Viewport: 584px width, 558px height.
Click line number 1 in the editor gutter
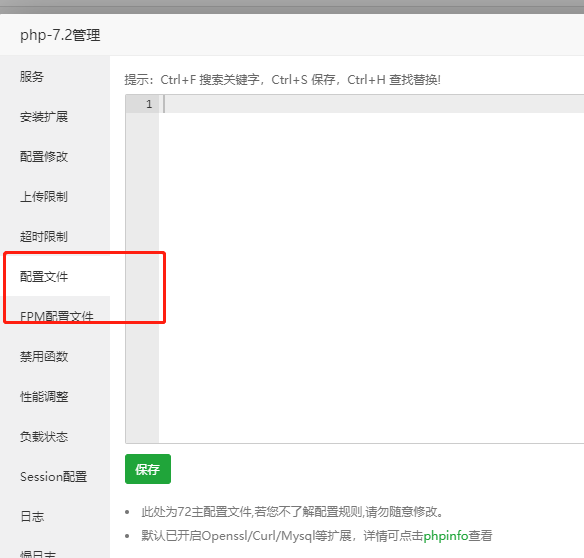[149, 104]
